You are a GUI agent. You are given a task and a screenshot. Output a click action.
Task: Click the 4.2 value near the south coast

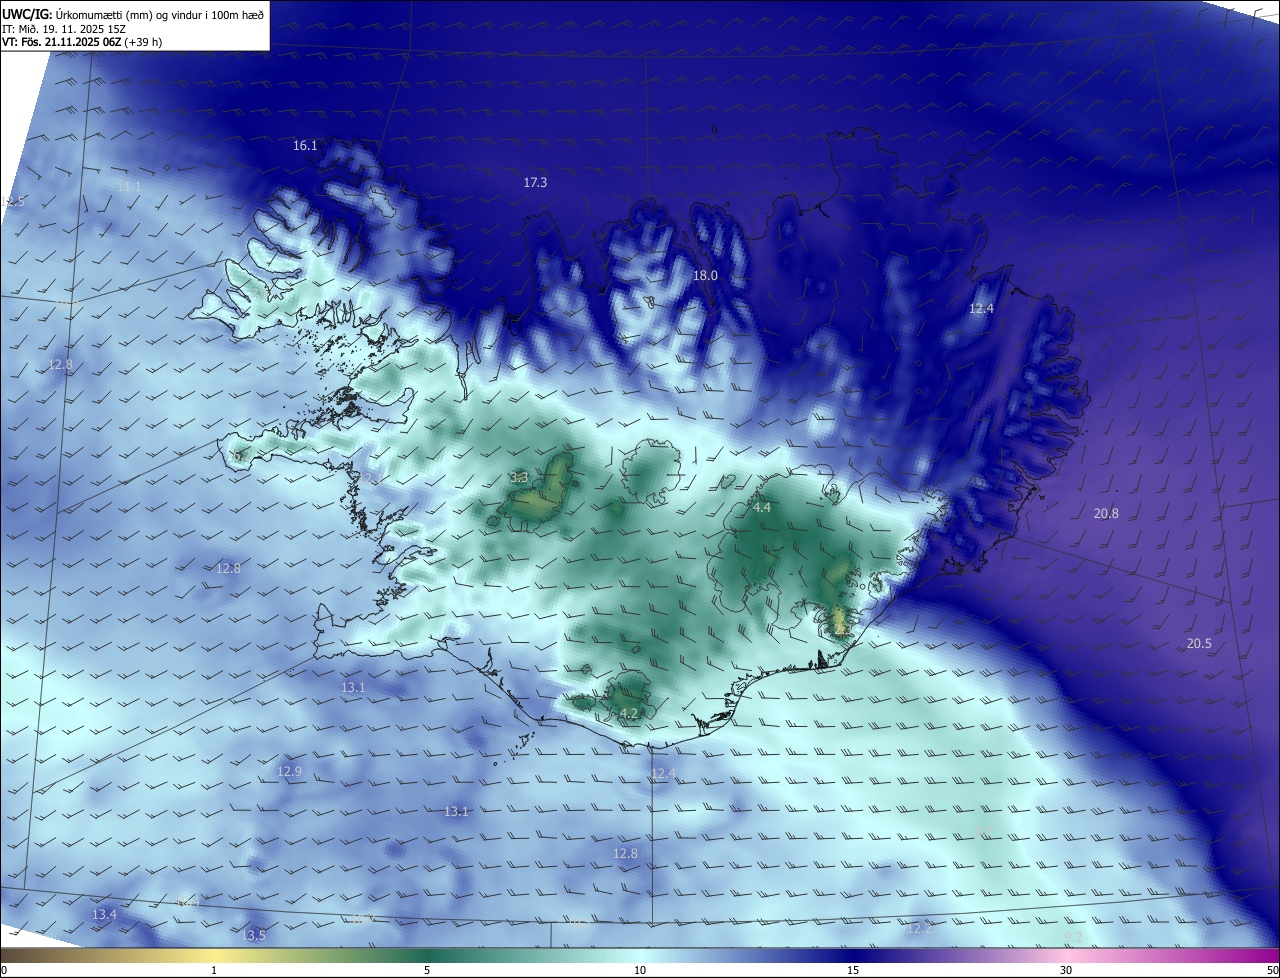(629, 714)
